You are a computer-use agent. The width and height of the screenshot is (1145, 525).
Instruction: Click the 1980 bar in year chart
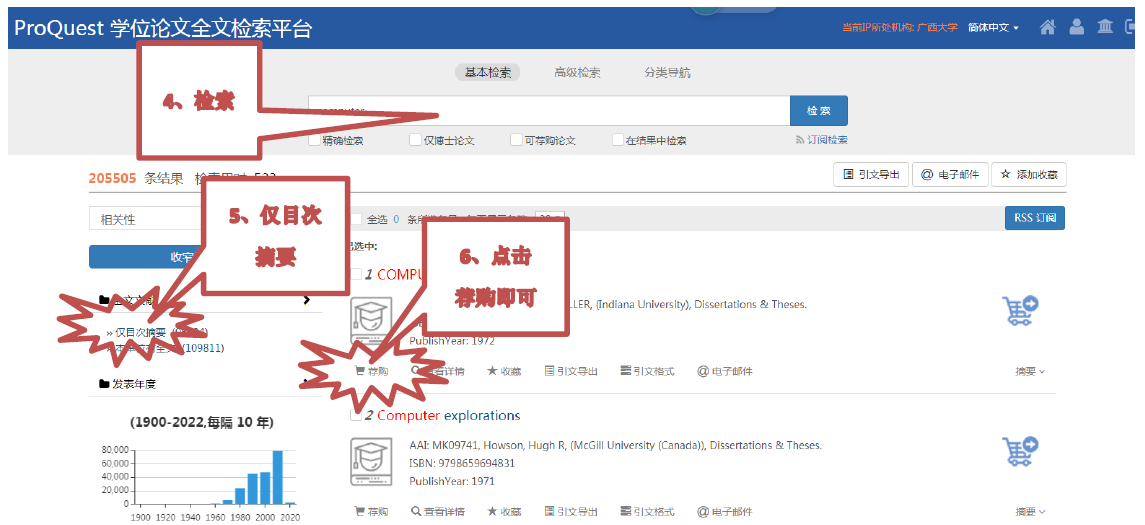(240, 496)
